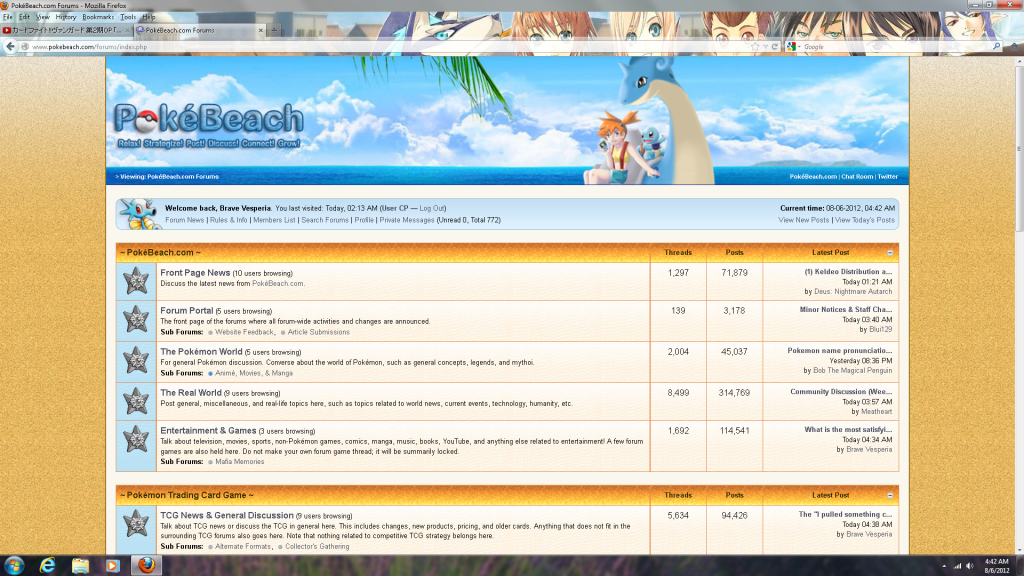Click the Forum Portal star icon
The height and width of the screenshot is (576, 1024).
coord(136,320)
